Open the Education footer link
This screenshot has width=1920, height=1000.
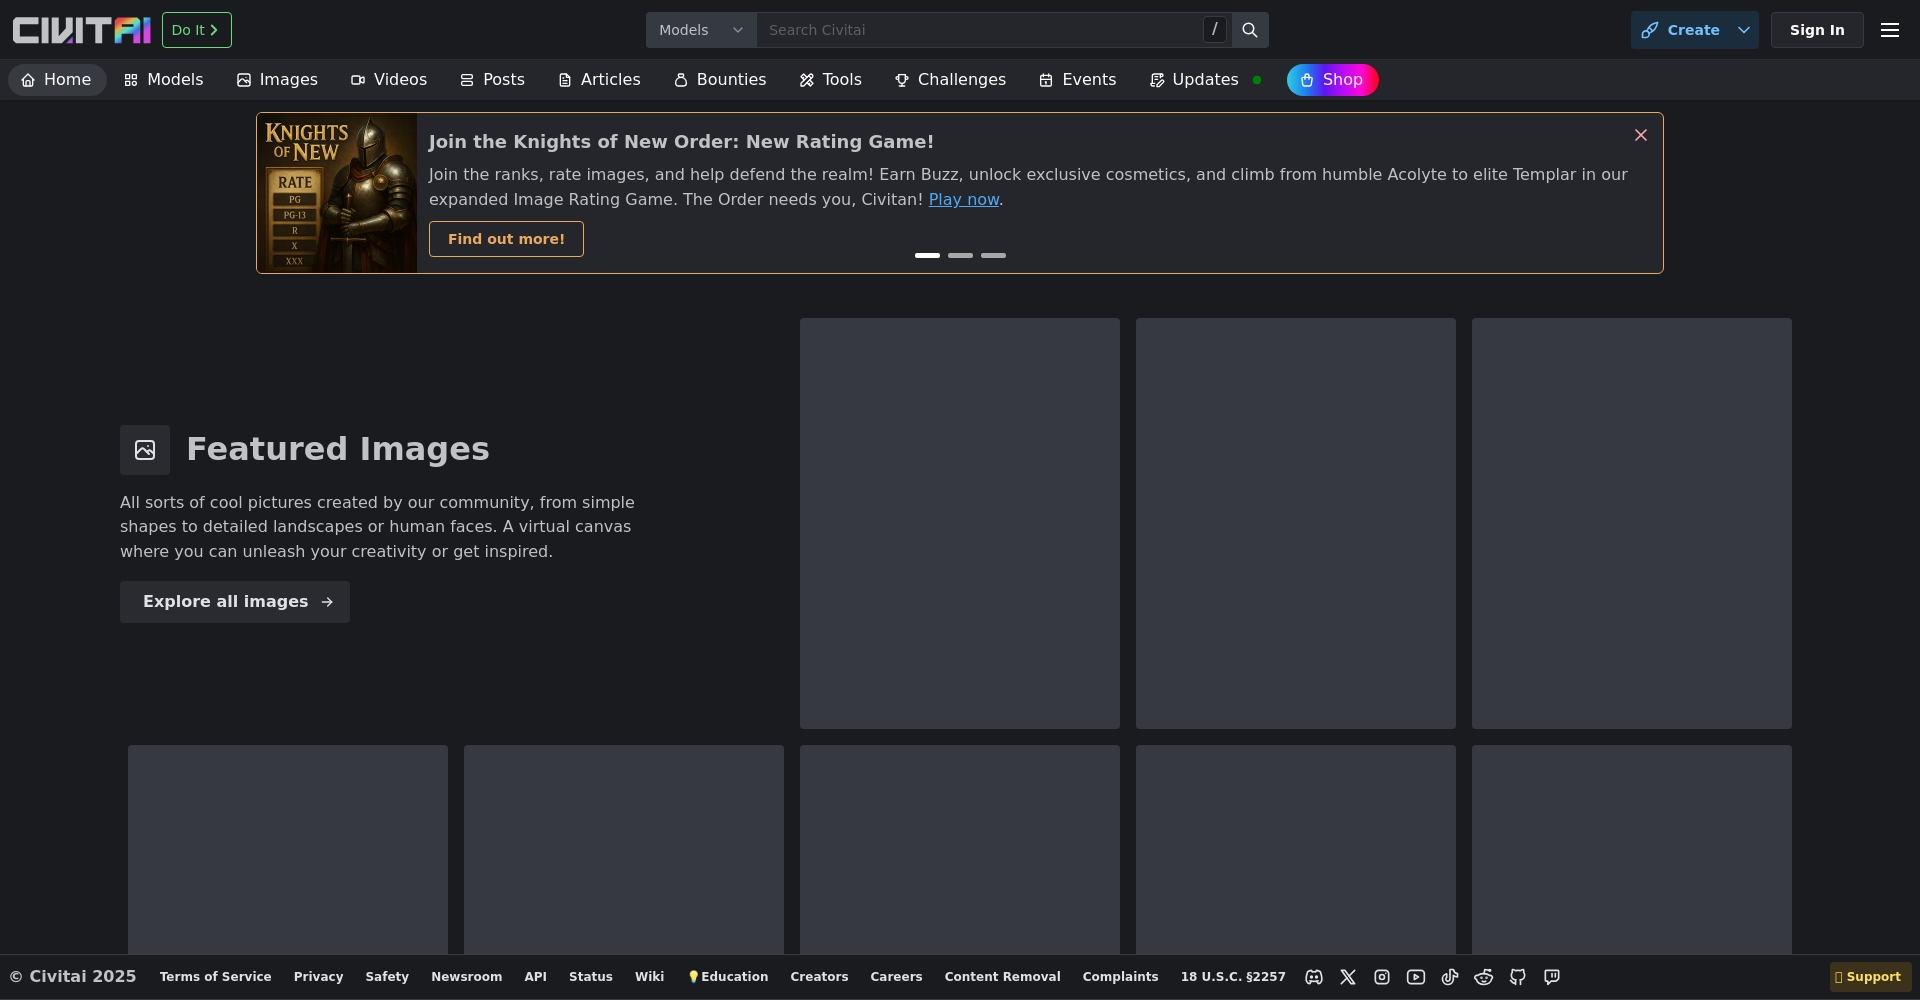click(x=728, y=977)
